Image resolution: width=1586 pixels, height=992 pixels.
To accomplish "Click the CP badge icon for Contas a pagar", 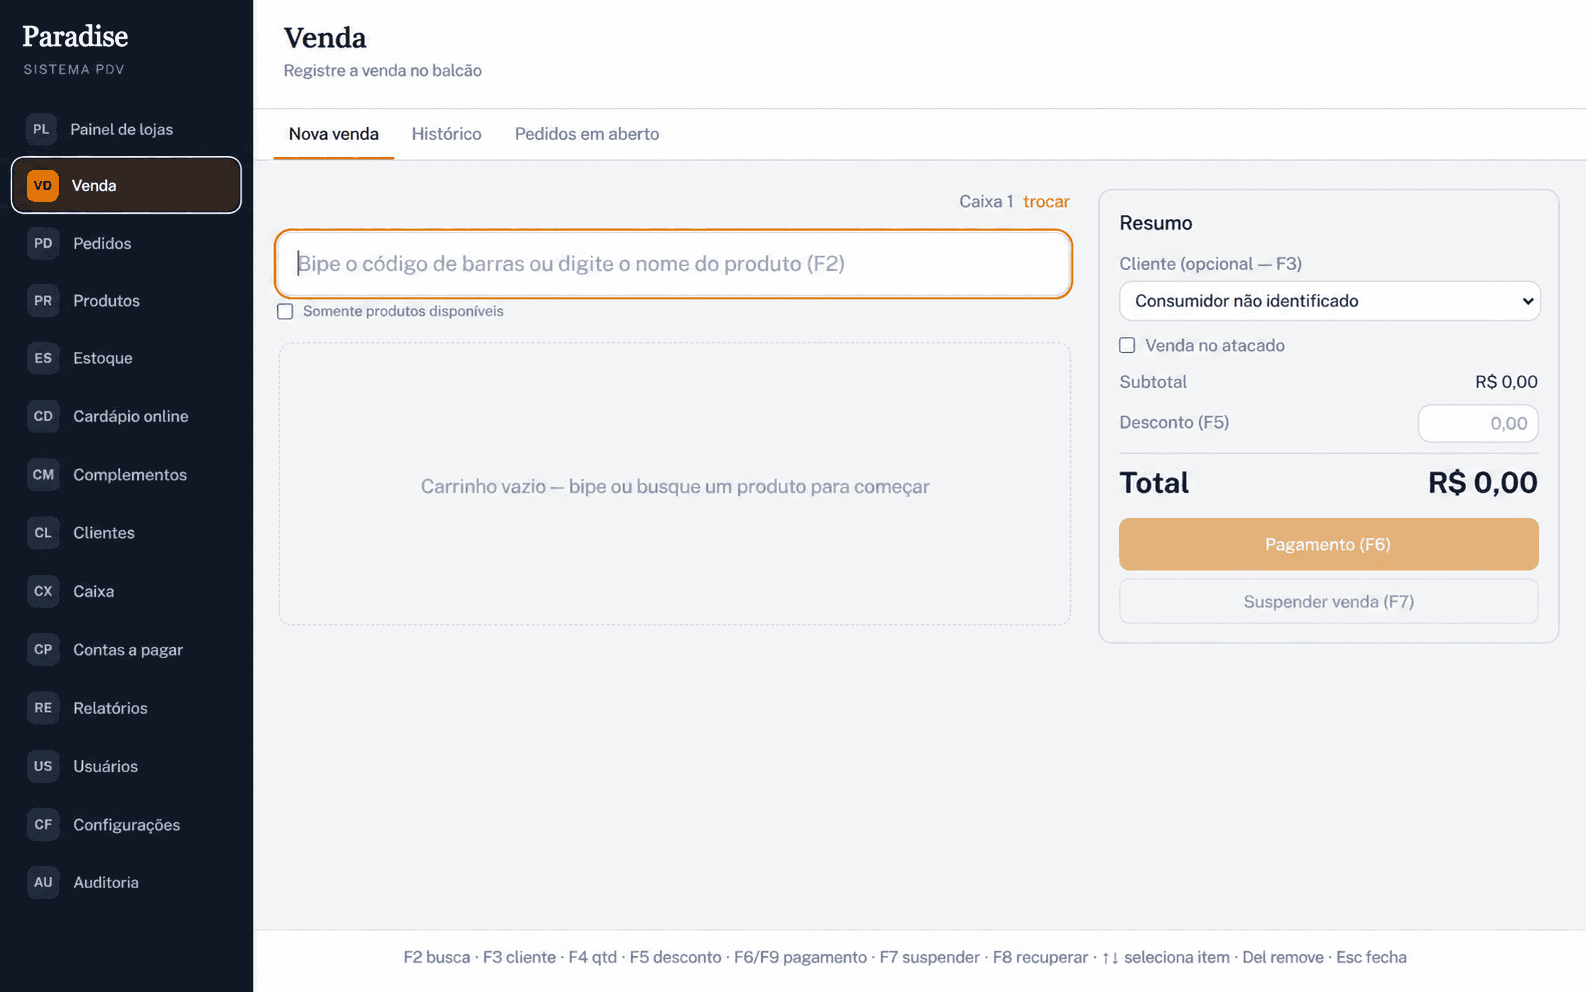I will (x=43, y=649).
